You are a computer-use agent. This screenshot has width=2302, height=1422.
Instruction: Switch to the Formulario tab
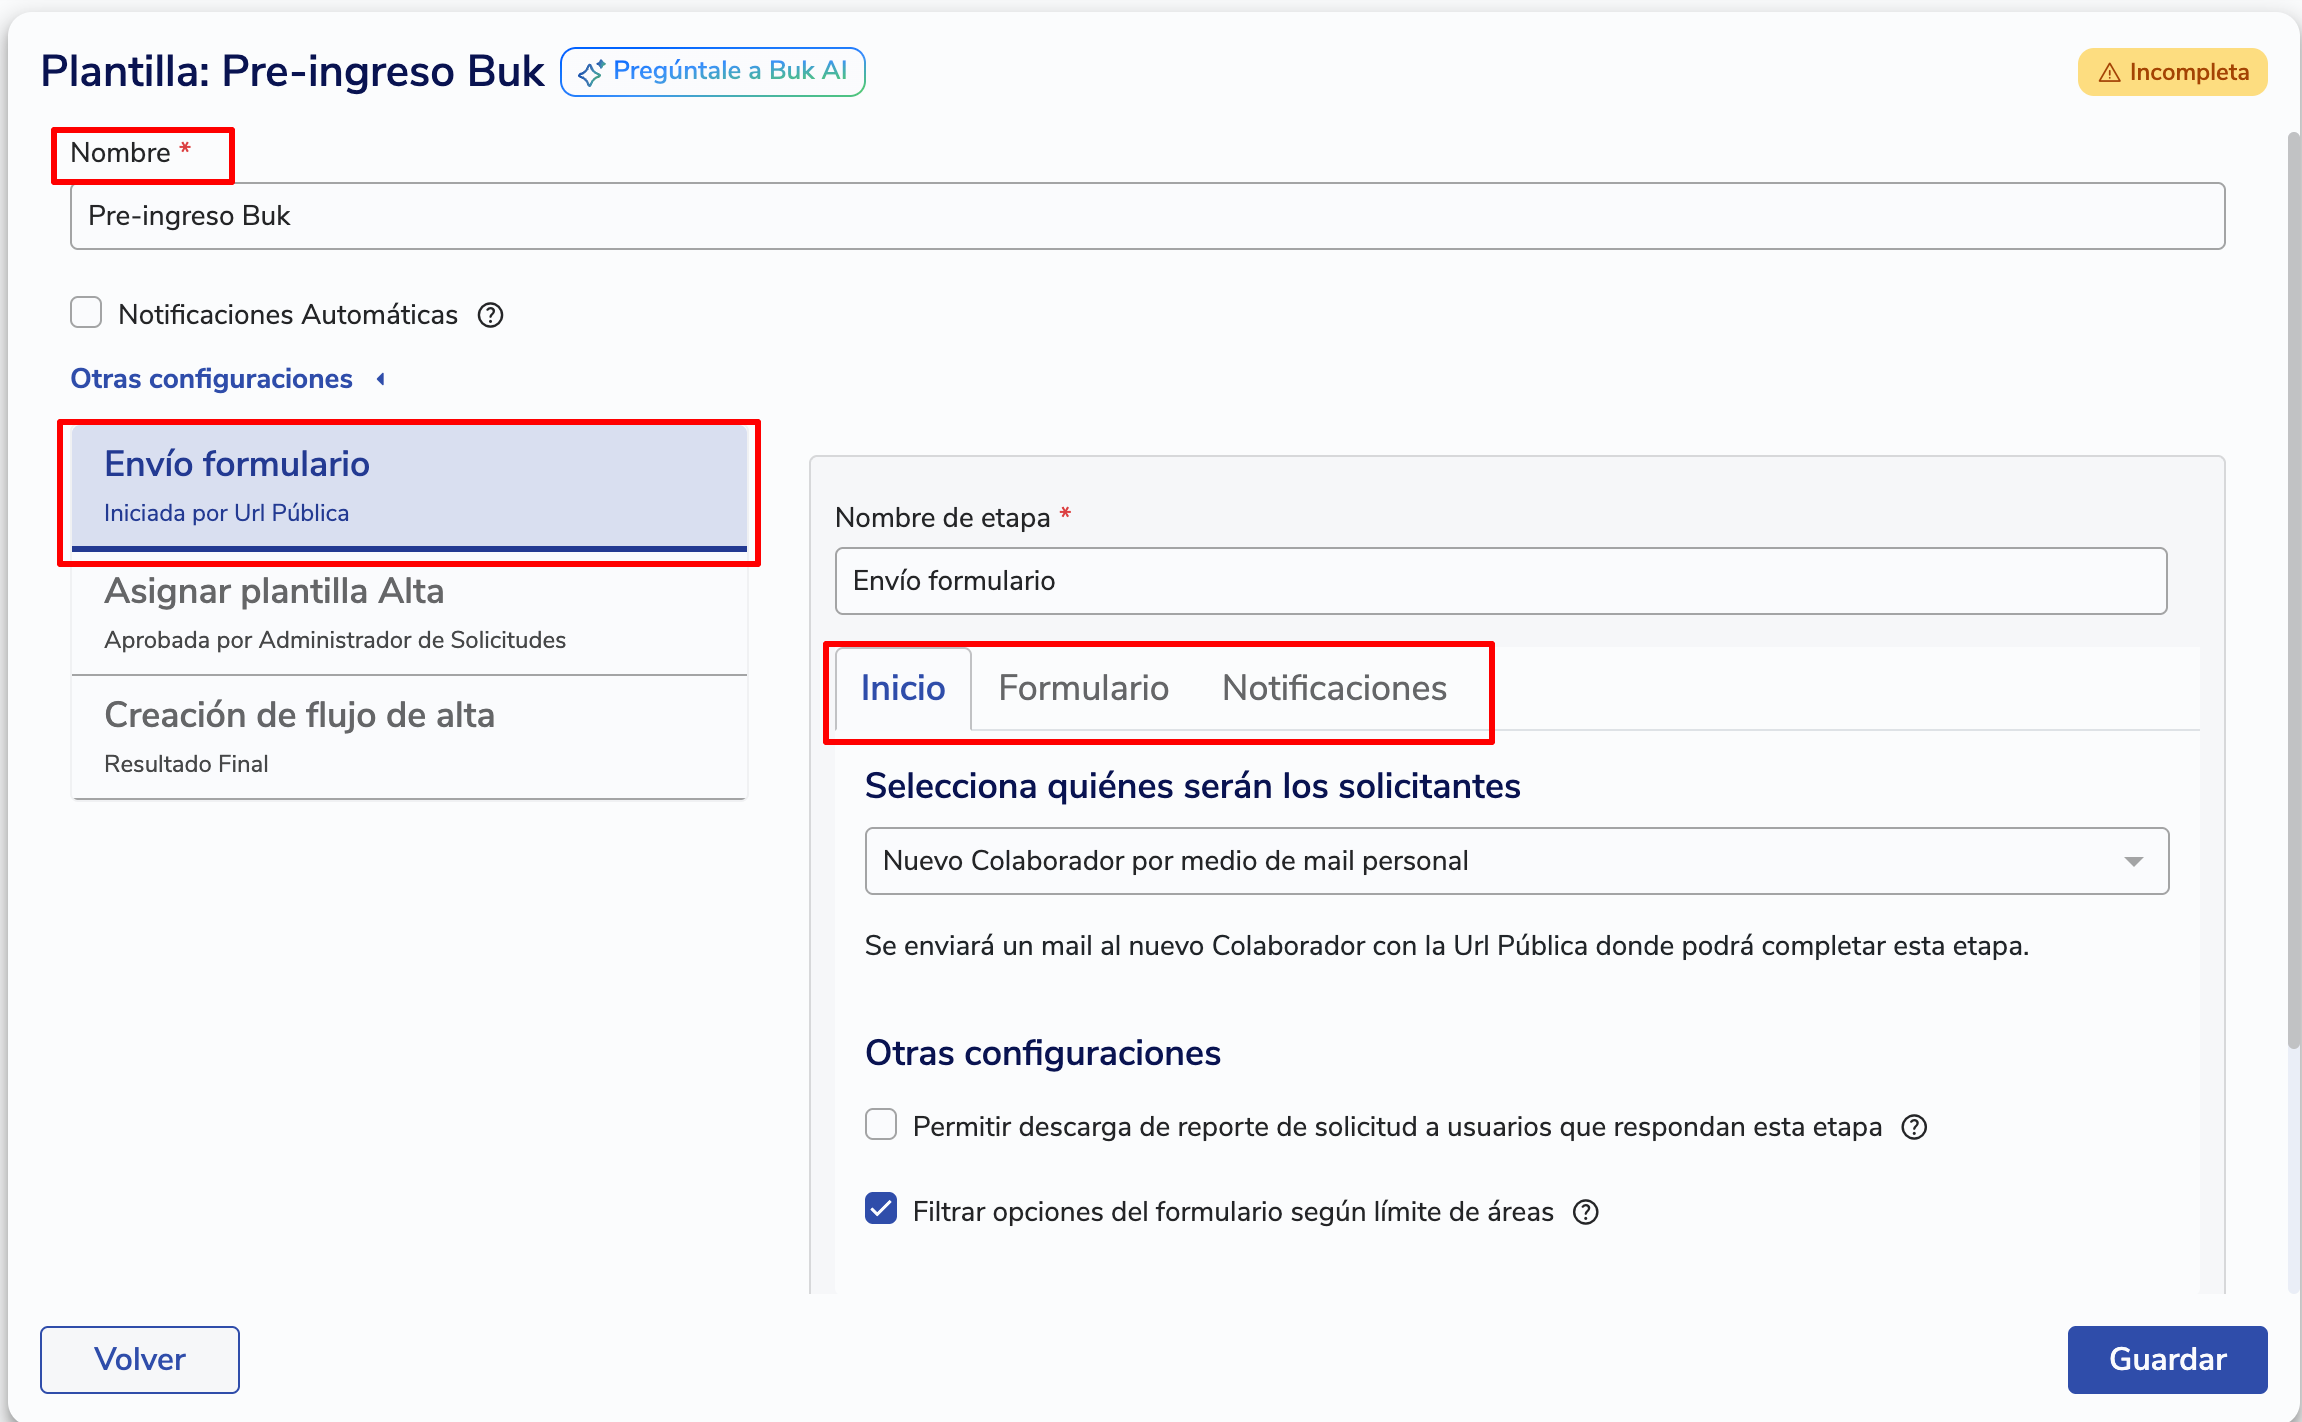[x=1083, y=688]
